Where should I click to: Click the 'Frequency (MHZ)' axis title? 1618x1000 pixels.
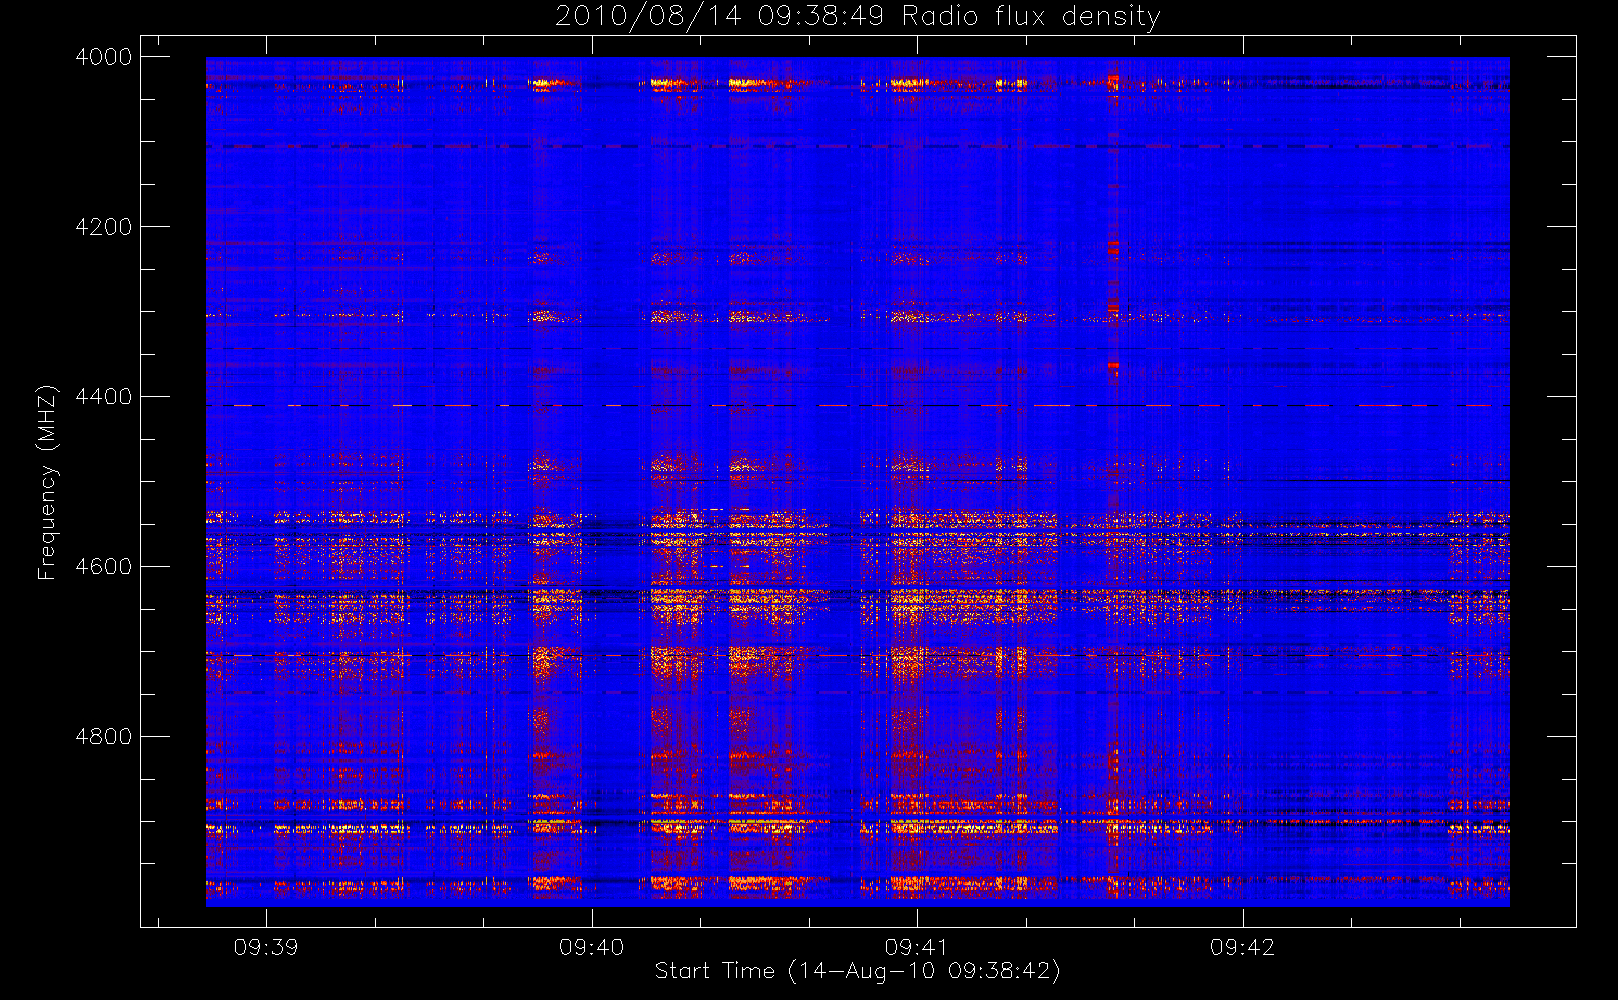[47, 482]
